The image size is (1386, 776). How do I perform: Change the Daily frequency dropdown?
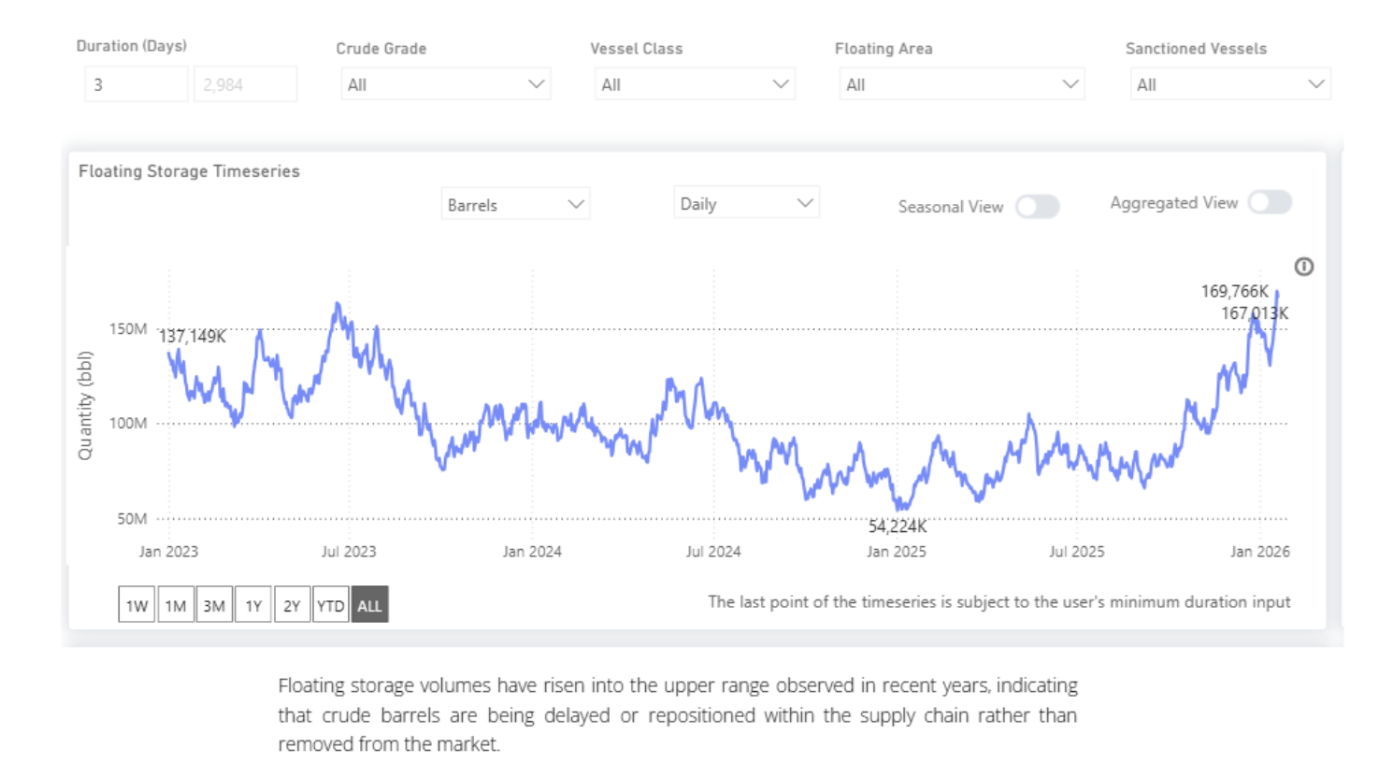pyautogui.click(x=746, y=204)
